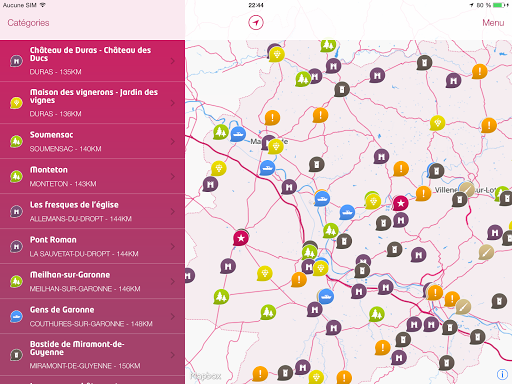Screen dimensions: 512x384
Task: Tap bastide tower icon beside Miramont-de-Guyenne
Action: click(x=16, y=355)
